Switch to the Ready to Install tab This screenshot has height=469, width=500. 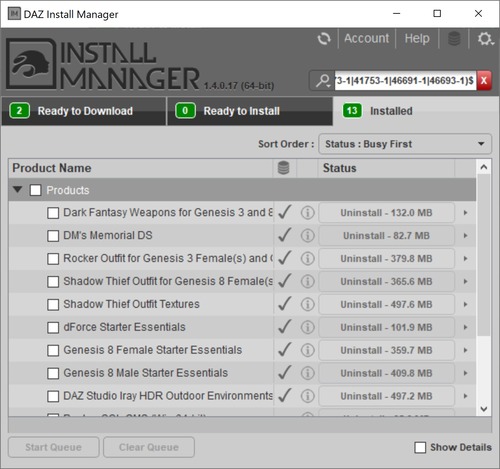(x=250, y=111)
